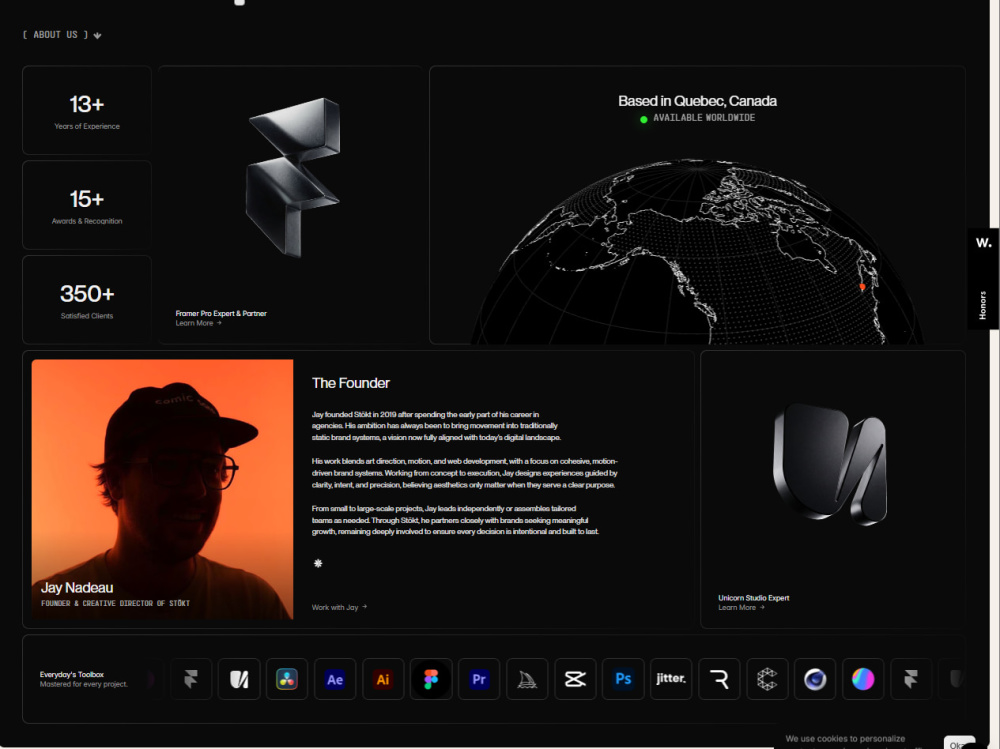Image resolution: width=1000 pixels, height=749 pixels.
Task: Click the Photoshop (Ps) icon
Action: [623, 679]
